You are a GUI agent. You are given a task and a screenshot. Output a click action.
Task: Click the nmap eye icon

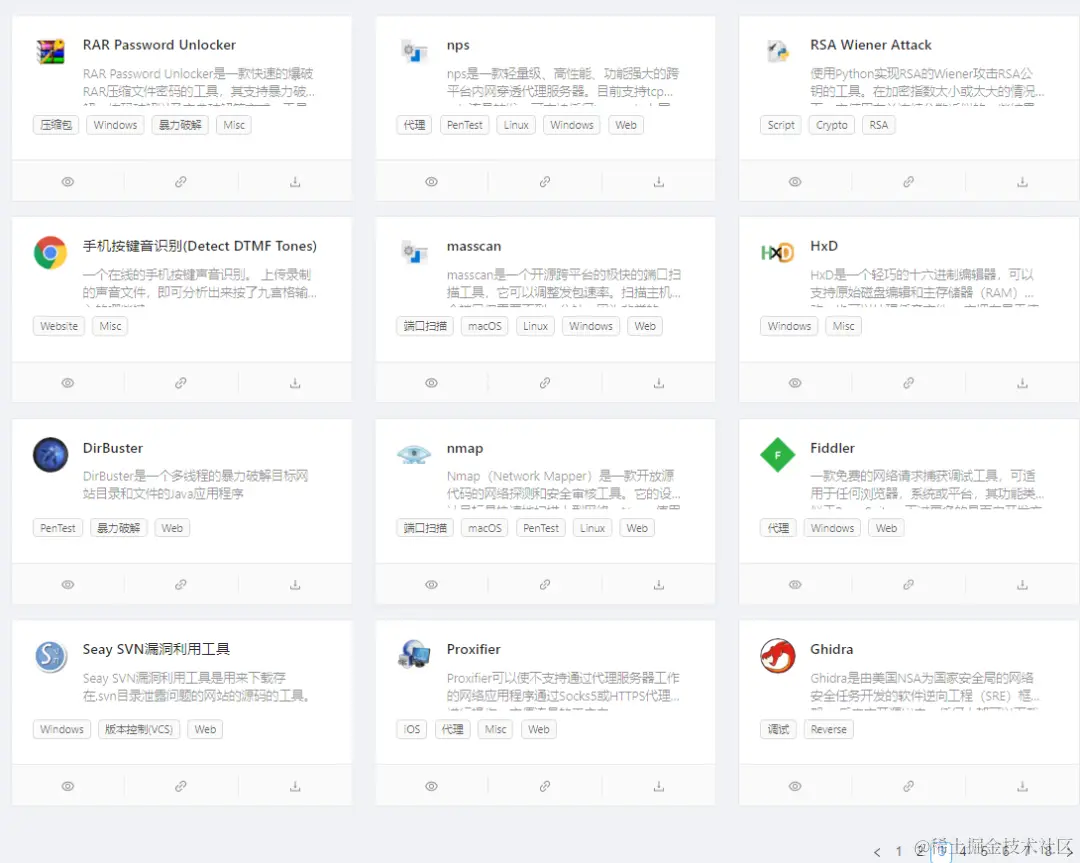pyautogui.click(x=414, y=455)
